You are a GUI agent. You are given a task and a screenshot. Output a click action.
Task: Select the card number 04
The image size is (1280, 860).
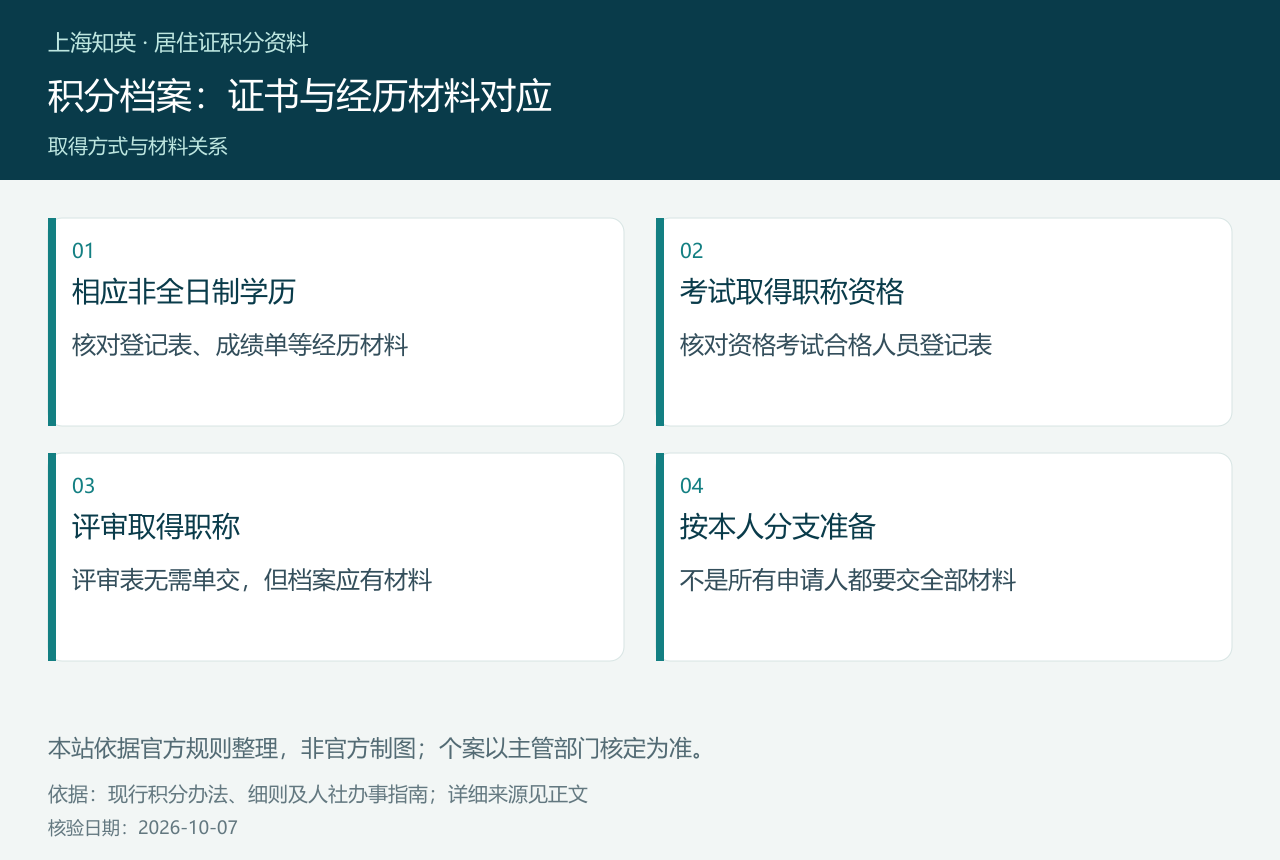click(692, 486)
